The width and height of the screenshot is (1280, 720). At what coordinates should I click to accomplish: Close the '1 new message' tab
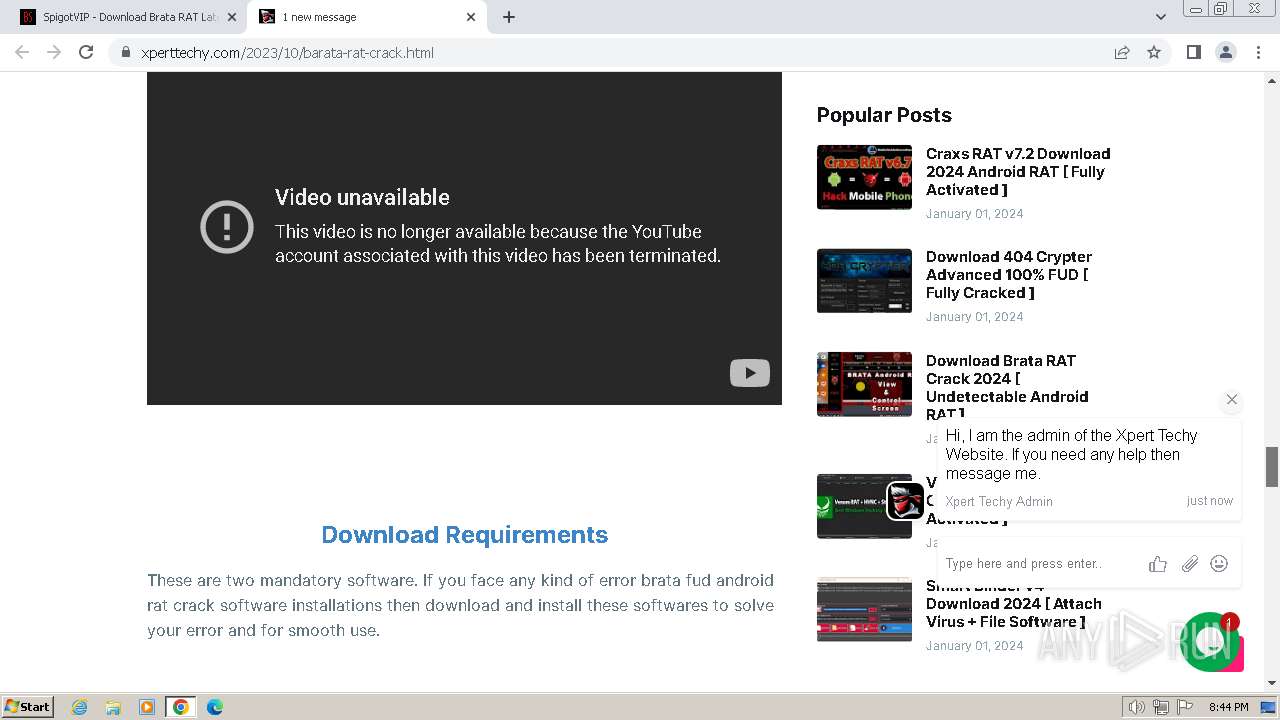tap(471, 17)
